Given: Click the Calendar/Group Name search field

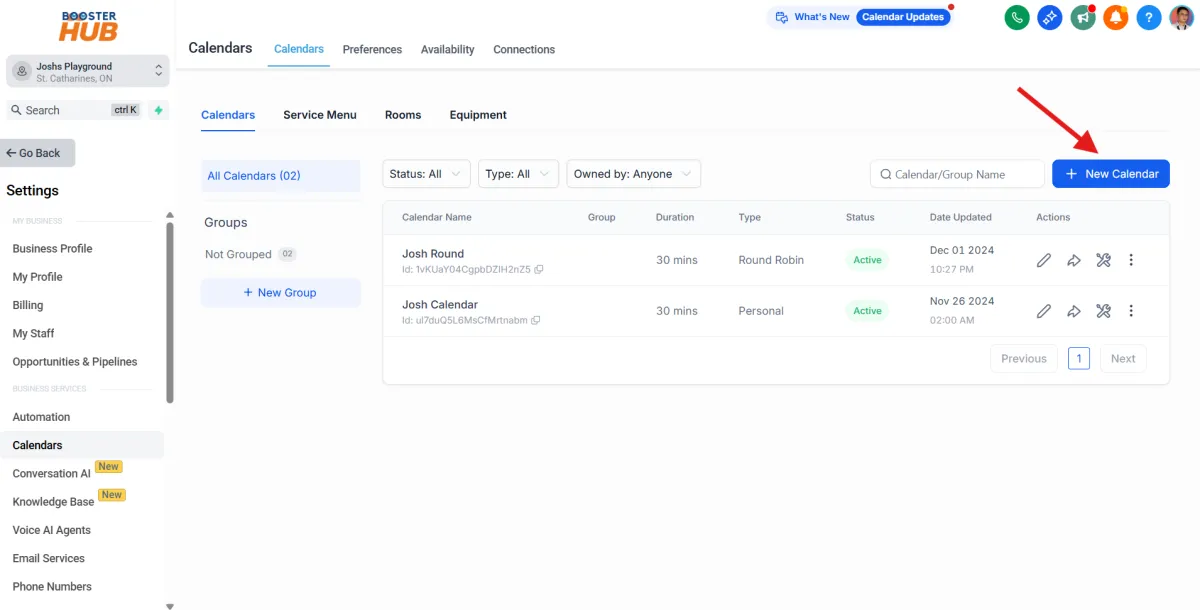Looking at the screenshot, I should point(956,173).
